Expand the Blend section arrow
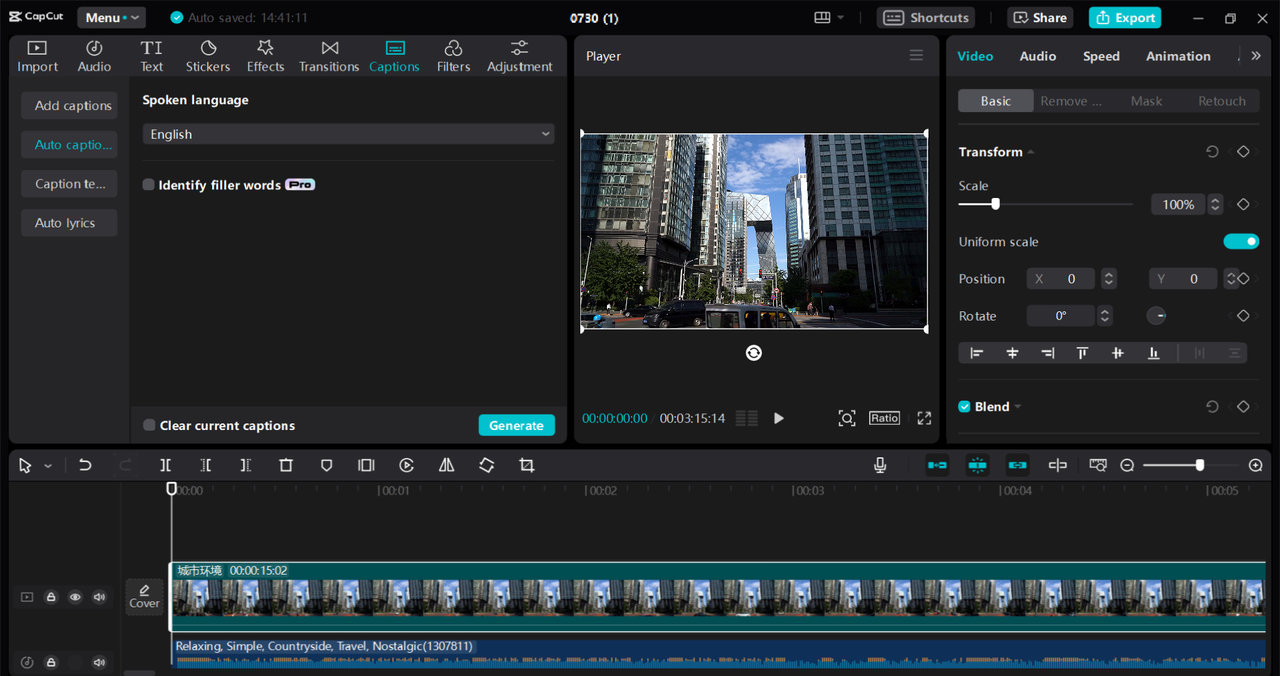1280x676 pixels. pos(1018,407)
